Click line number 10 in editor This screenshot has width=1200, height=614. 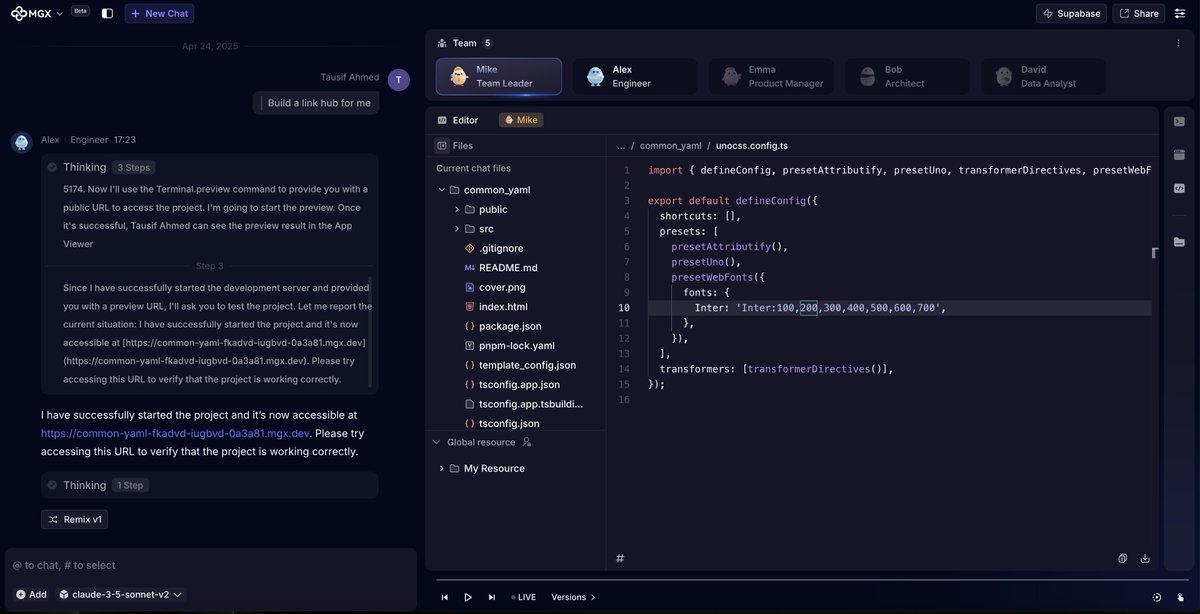pos(624,308)
